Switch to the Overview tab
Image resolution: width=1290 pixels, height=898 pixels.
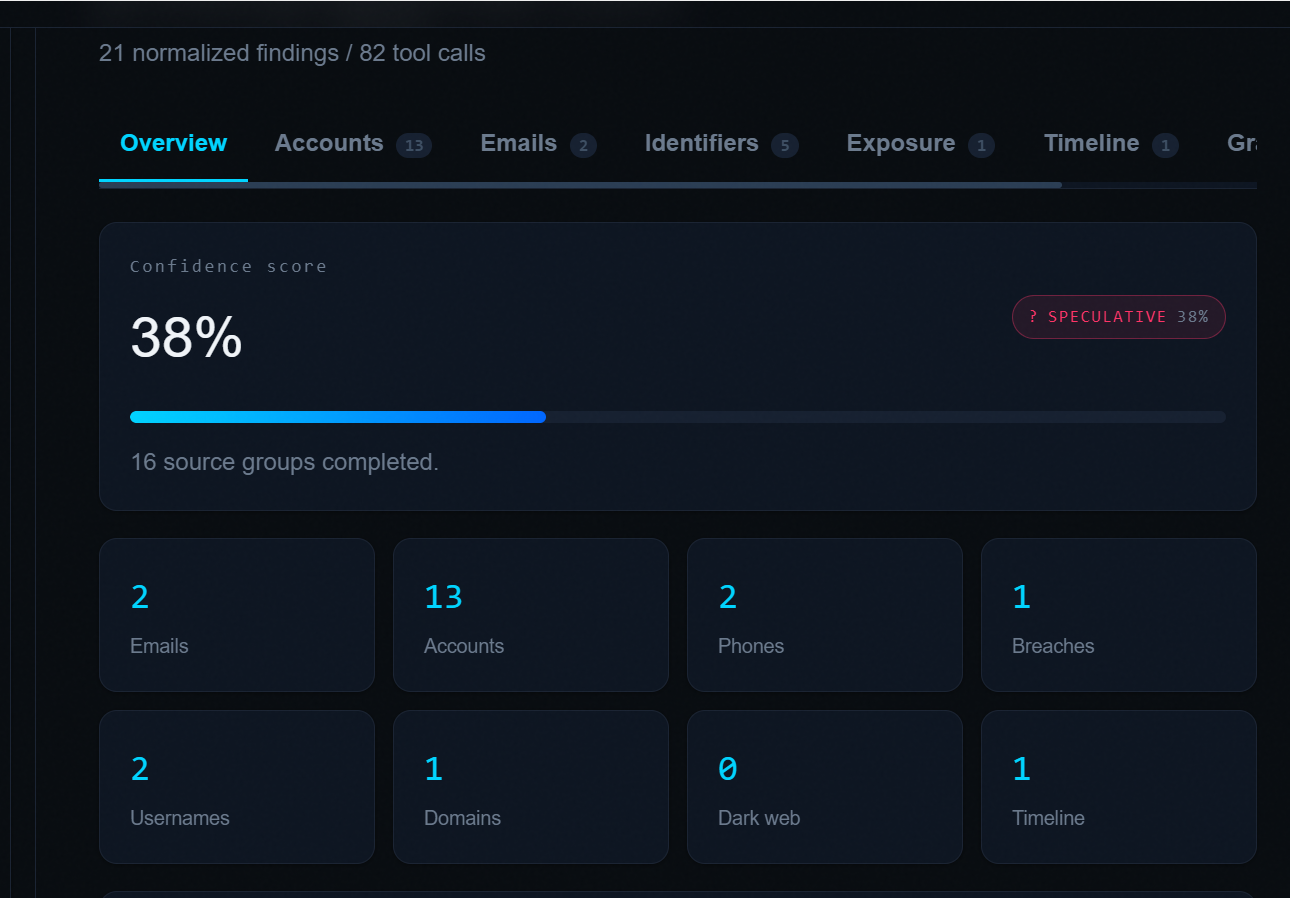[x=173, y=144]
